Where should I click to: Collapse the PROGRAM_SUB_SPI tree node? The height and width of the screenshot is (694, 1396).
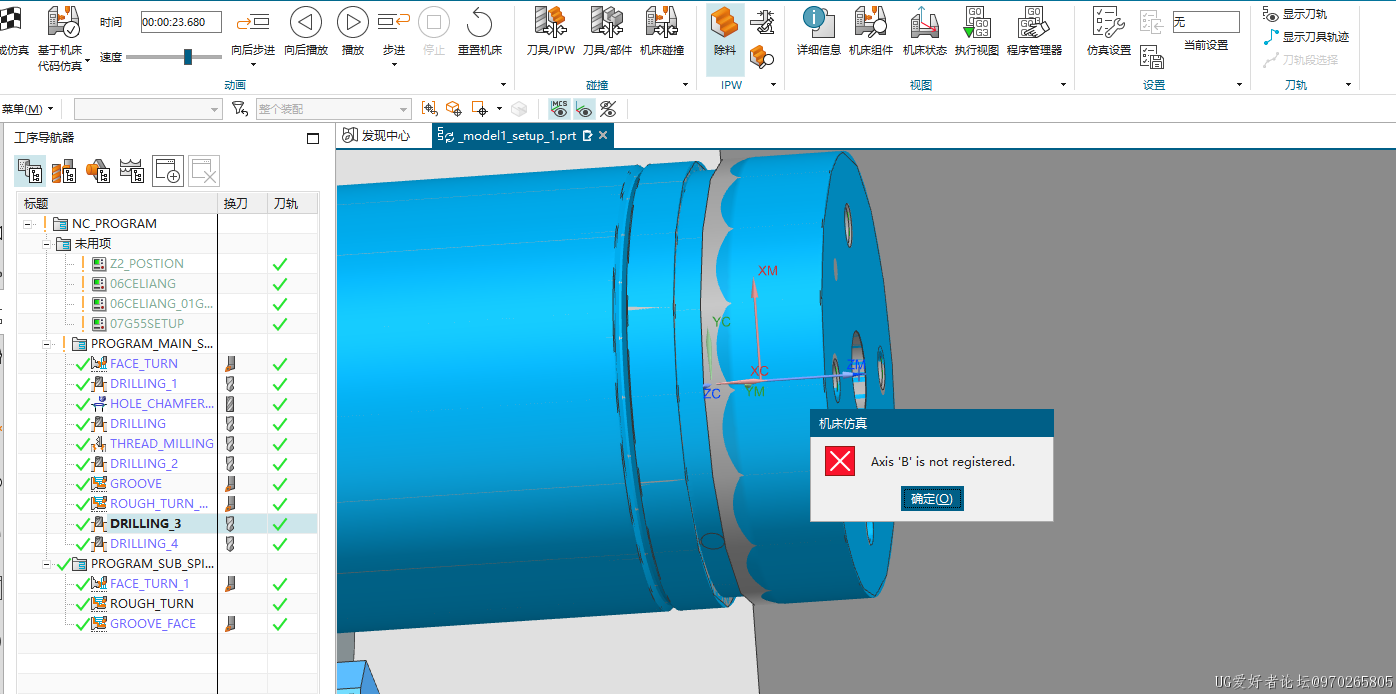[46, 564]
